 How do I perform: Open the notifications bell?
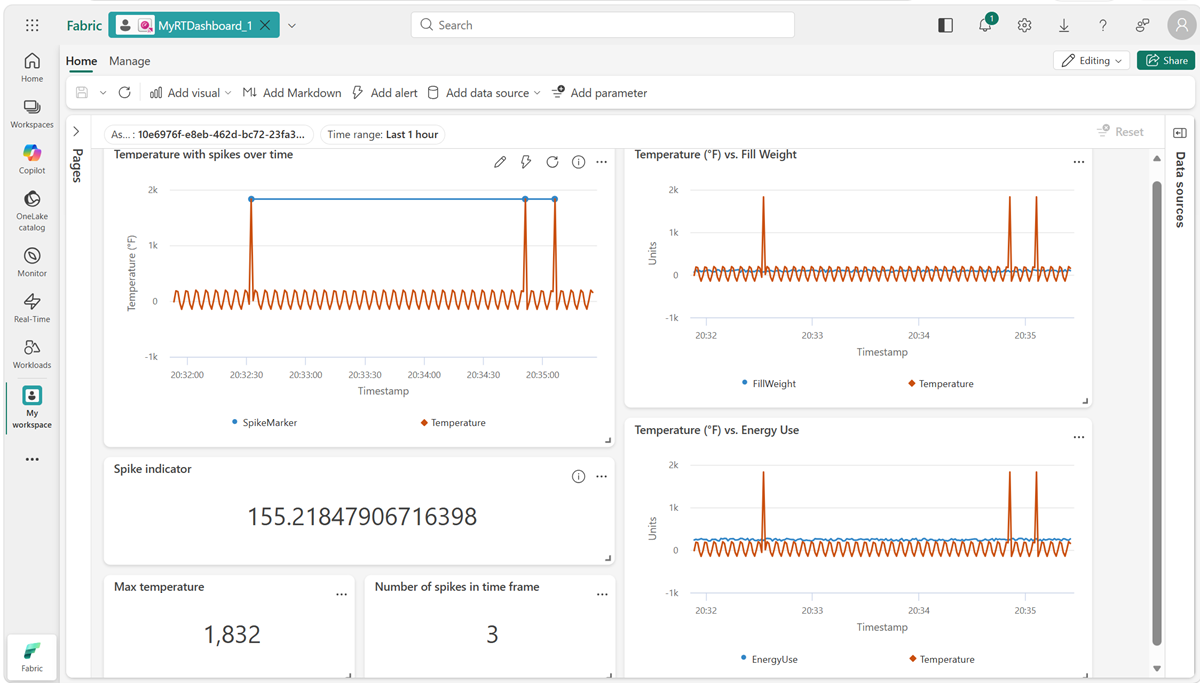[x=985, y=25]
